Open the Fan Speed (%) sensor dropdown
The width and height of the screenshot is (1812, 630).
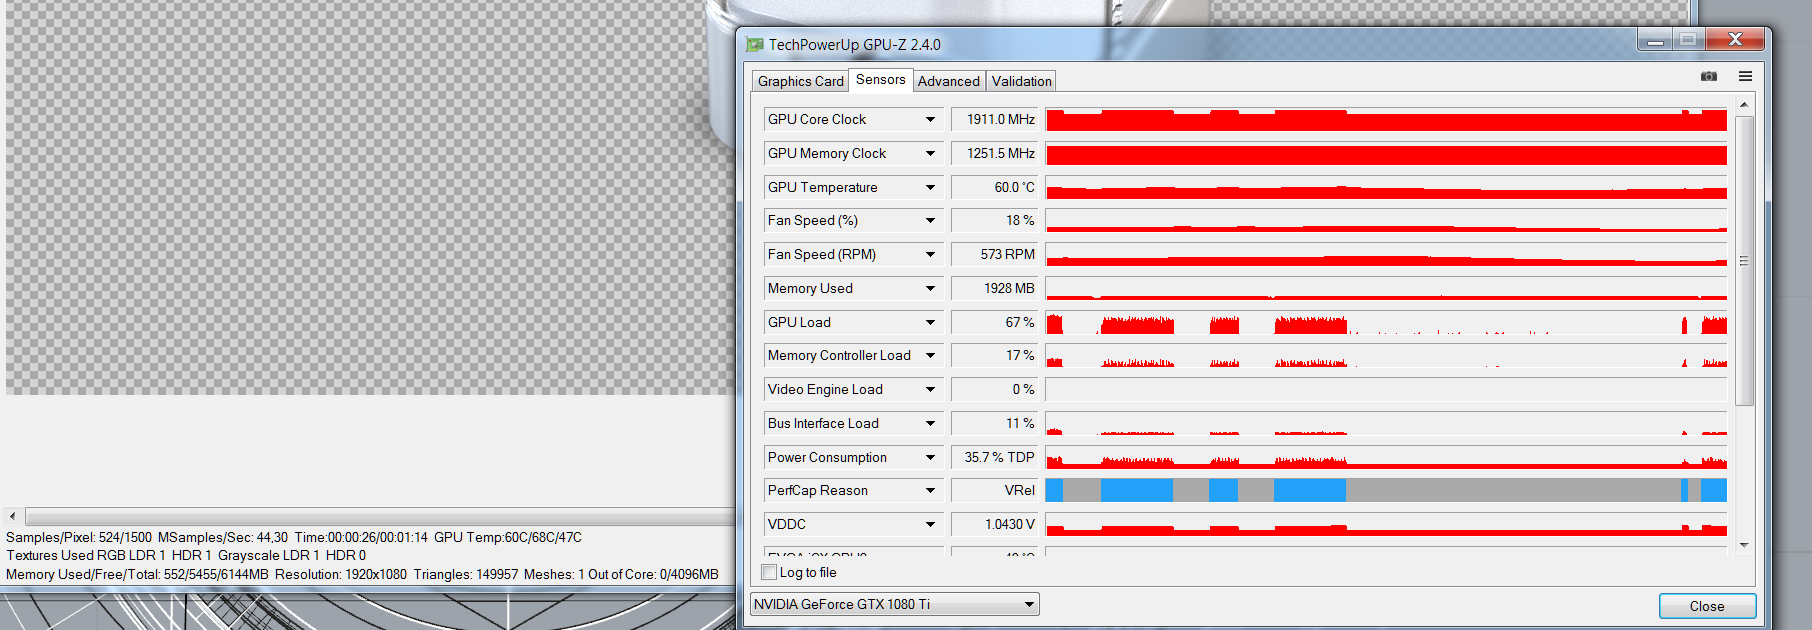(930, 220)
